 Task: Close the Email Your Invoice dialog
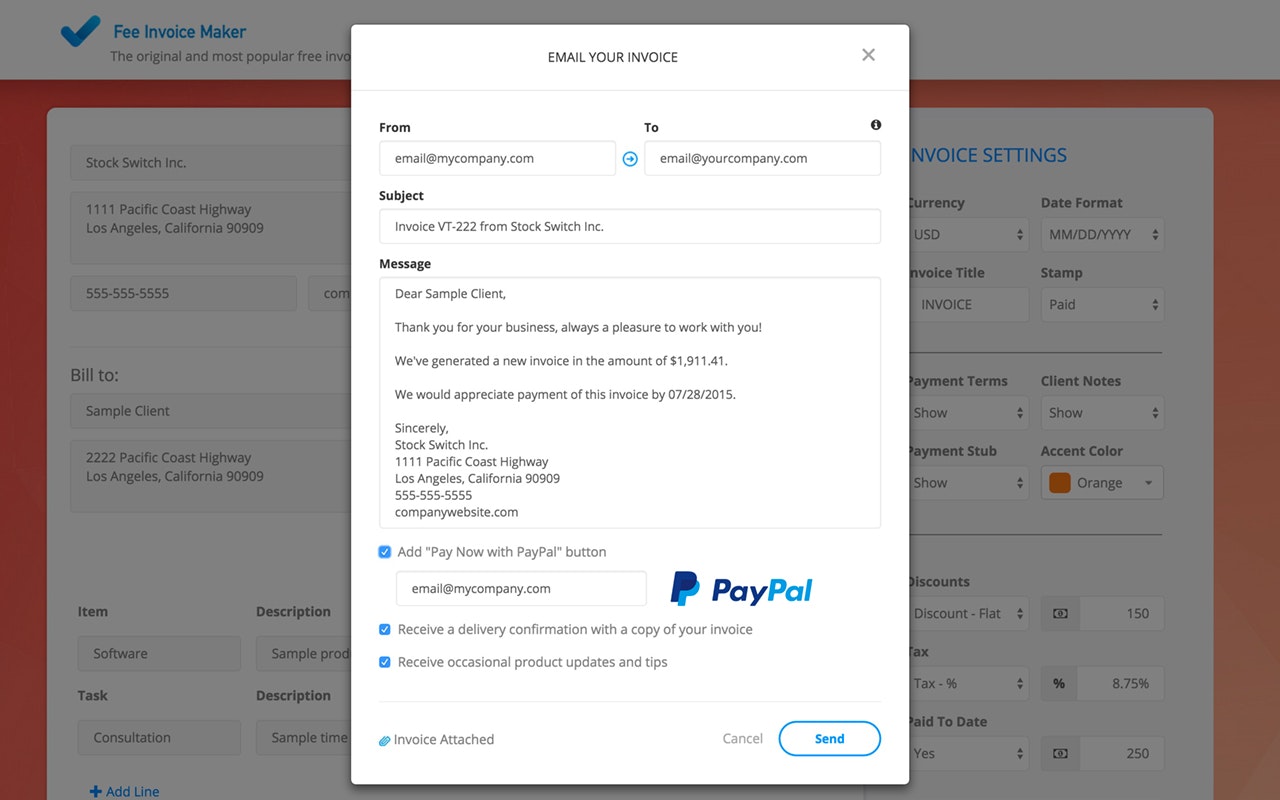click(x=868, y=55)
